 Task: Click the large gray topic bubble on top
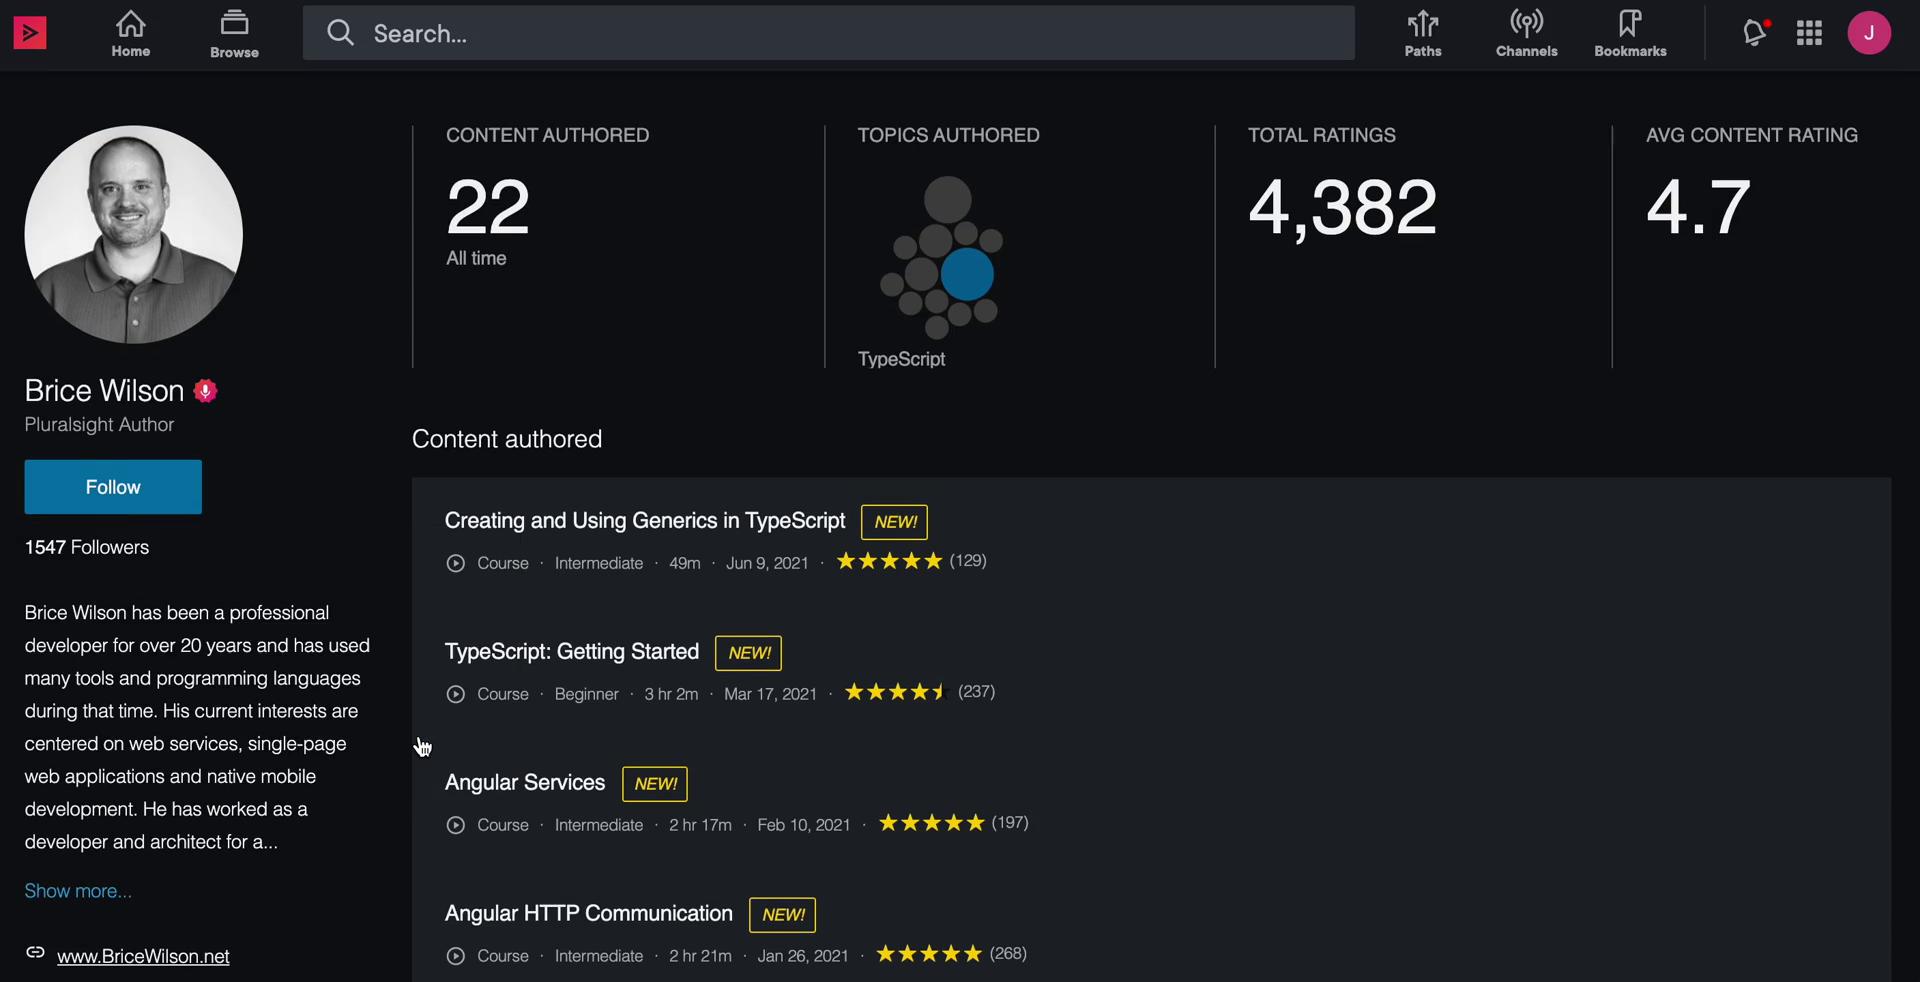(948, 200)
